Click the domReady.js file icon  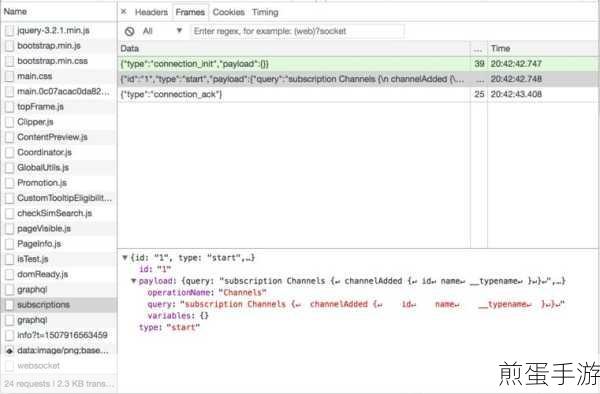[9, 275]
